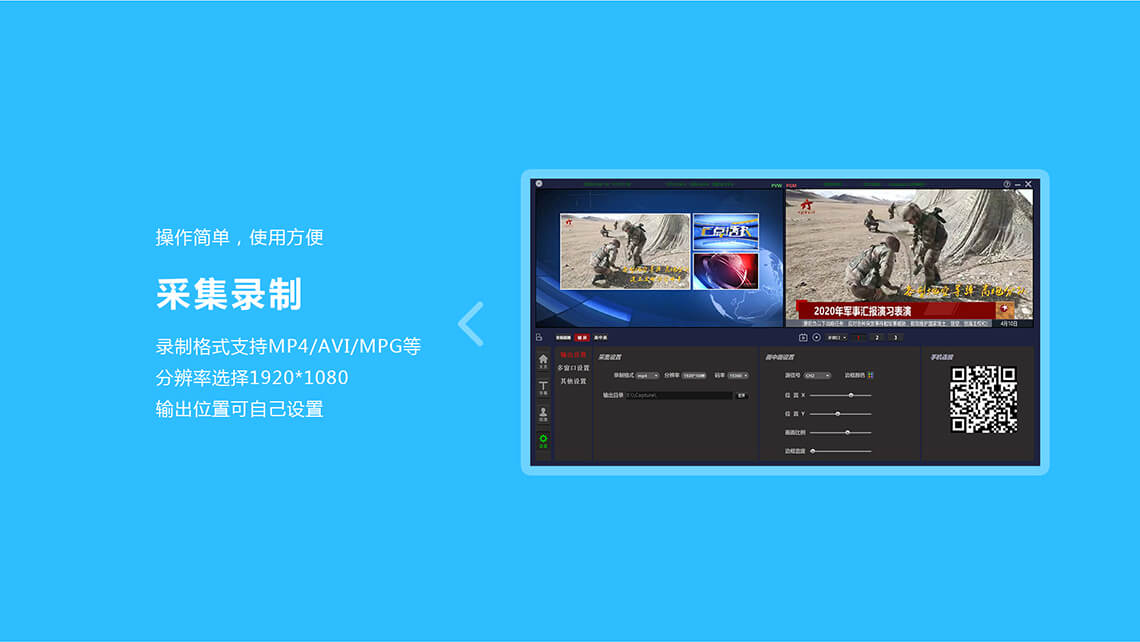The width and height of the screenshot is (1140, 642).
Task: Click the 边框宽度 slider handle
Action: click(x=813, y=451)
